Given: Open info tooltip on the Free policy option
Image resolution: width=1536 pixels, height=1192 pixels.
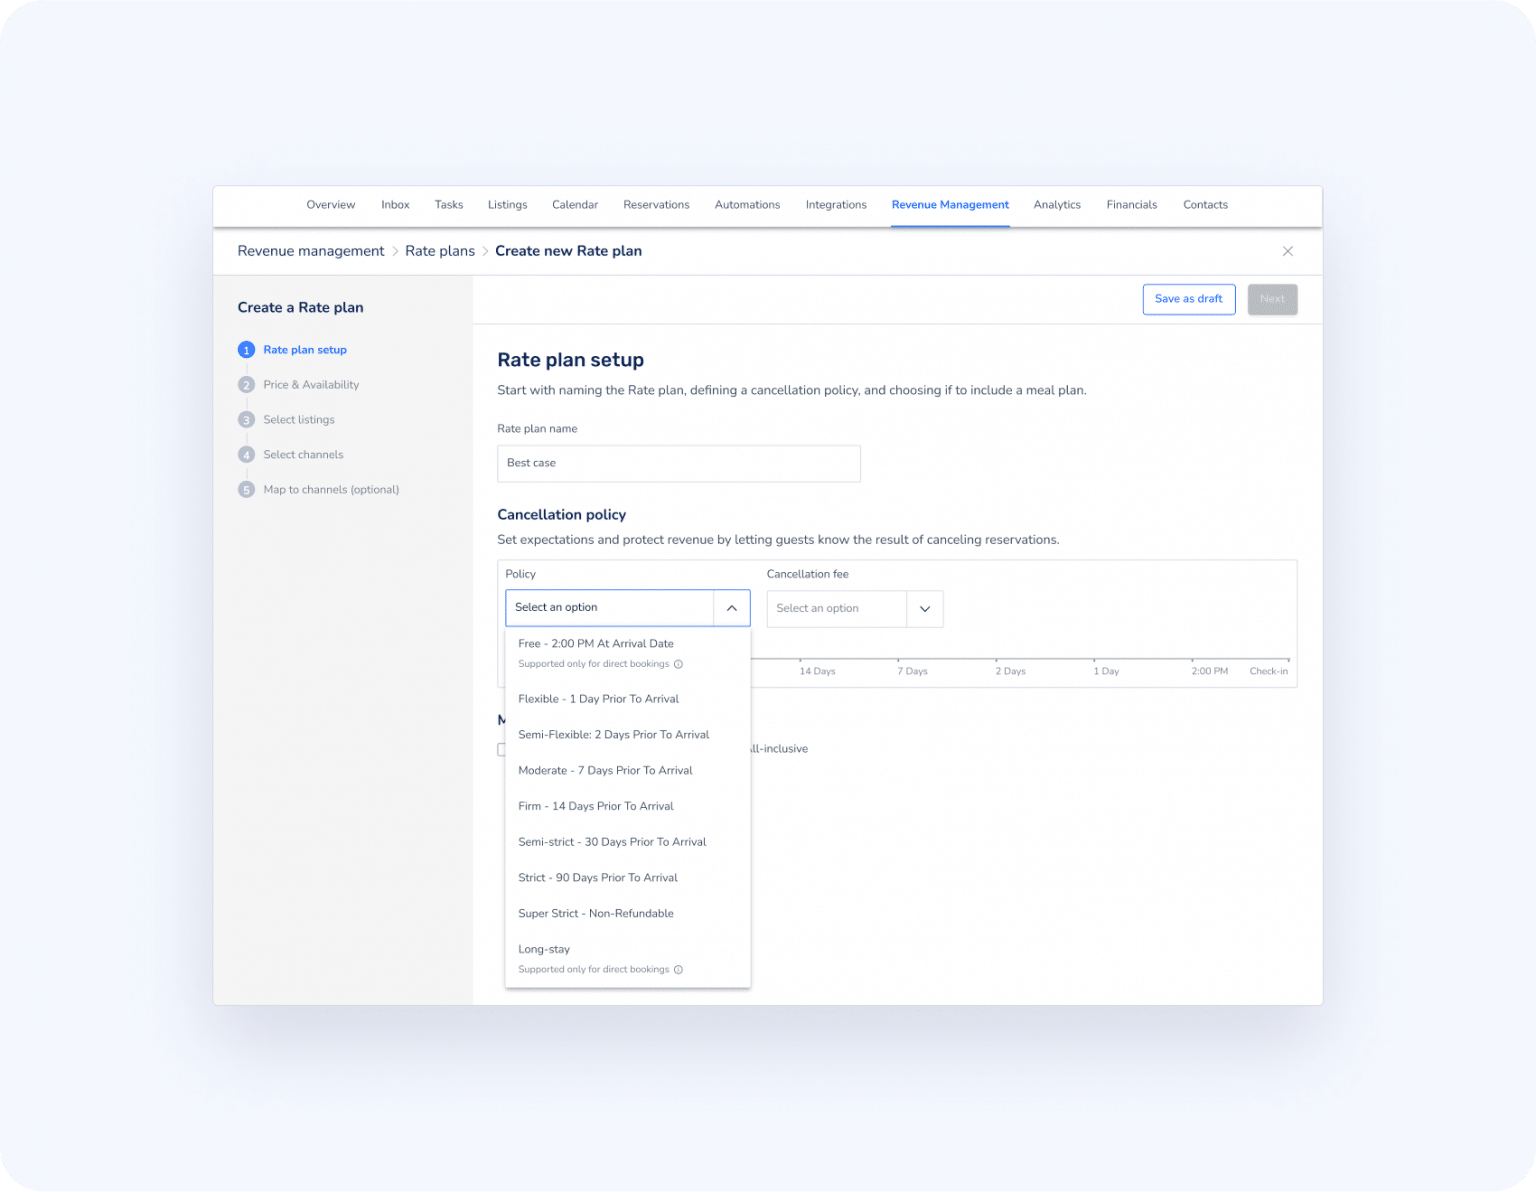Looking at the screenshot, I should [x=678, y=663].
